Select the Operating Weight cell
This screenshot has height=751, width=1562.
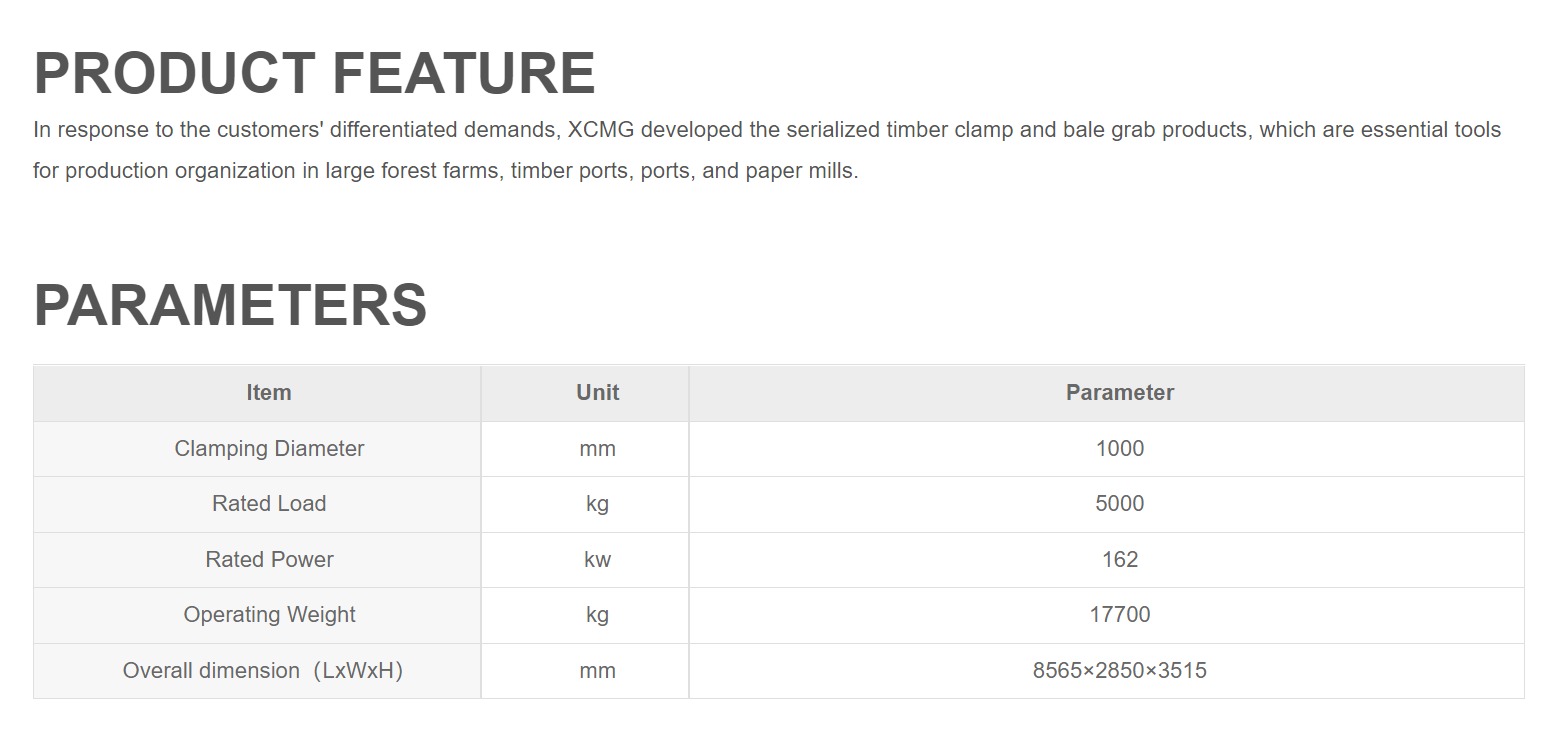269,615
